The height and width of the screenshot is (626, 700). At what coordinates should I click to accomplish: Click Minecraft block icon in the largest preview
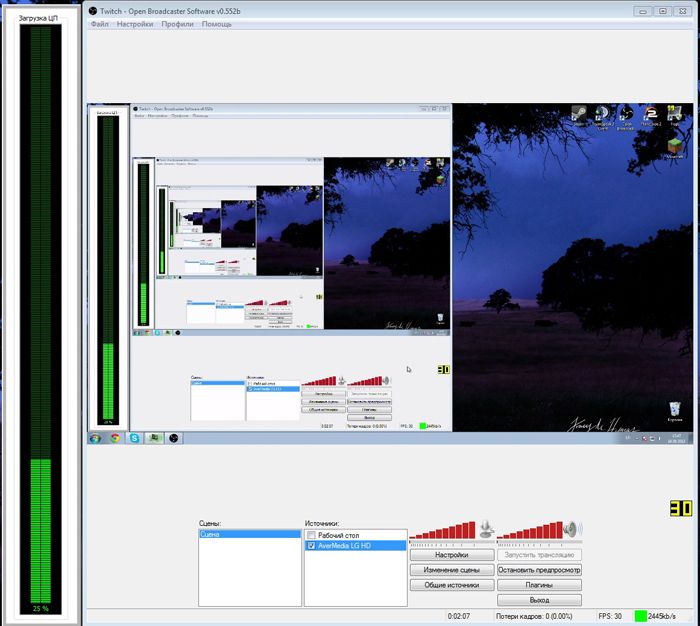[x=675, y=146]
